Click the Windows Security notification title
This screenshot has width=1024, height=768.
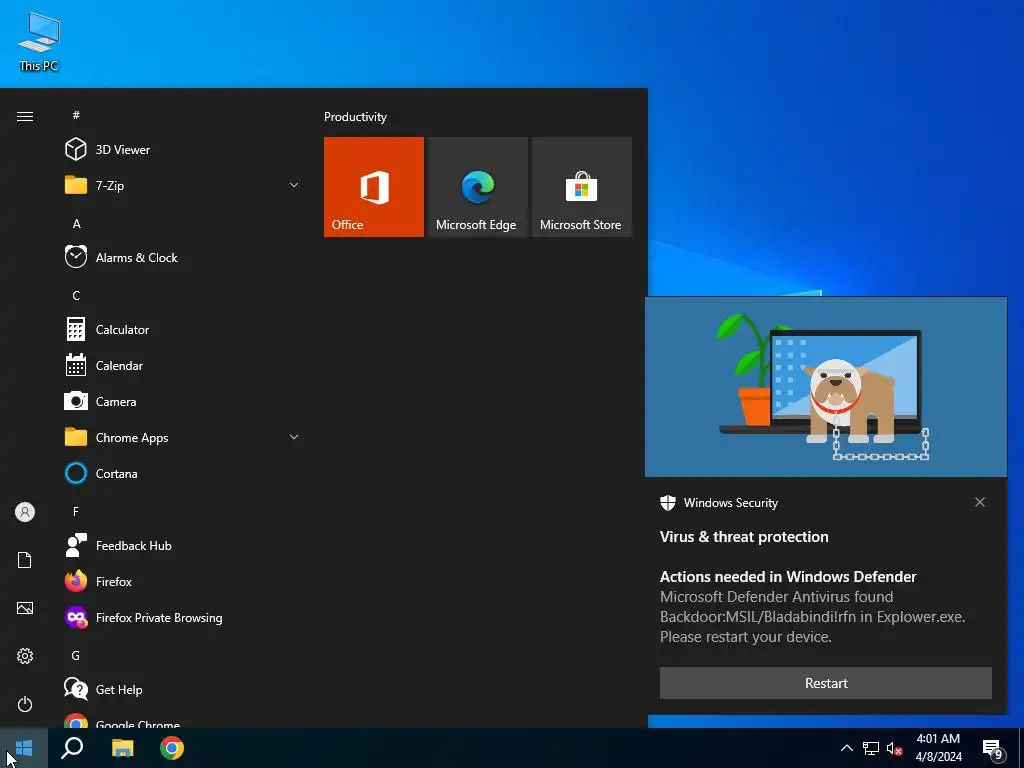point(731,503)
